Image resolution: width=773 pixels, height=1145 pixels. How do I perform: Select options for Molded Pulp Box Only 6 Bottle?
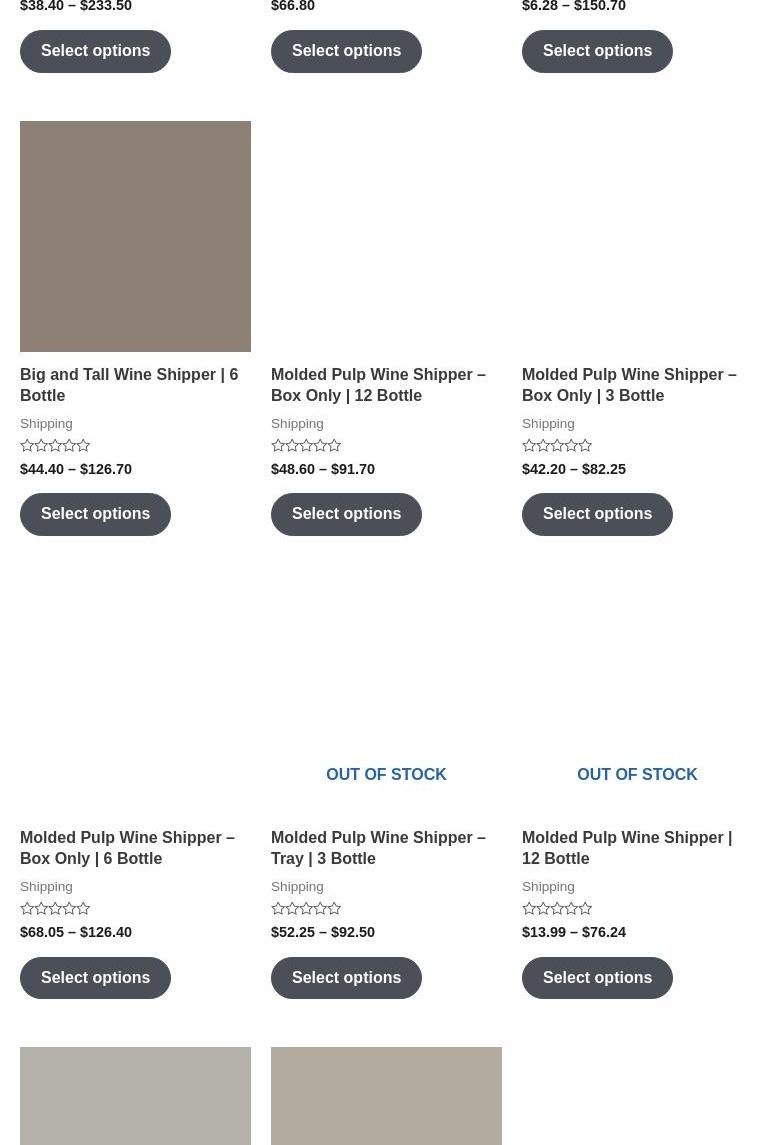coord(95,977)
